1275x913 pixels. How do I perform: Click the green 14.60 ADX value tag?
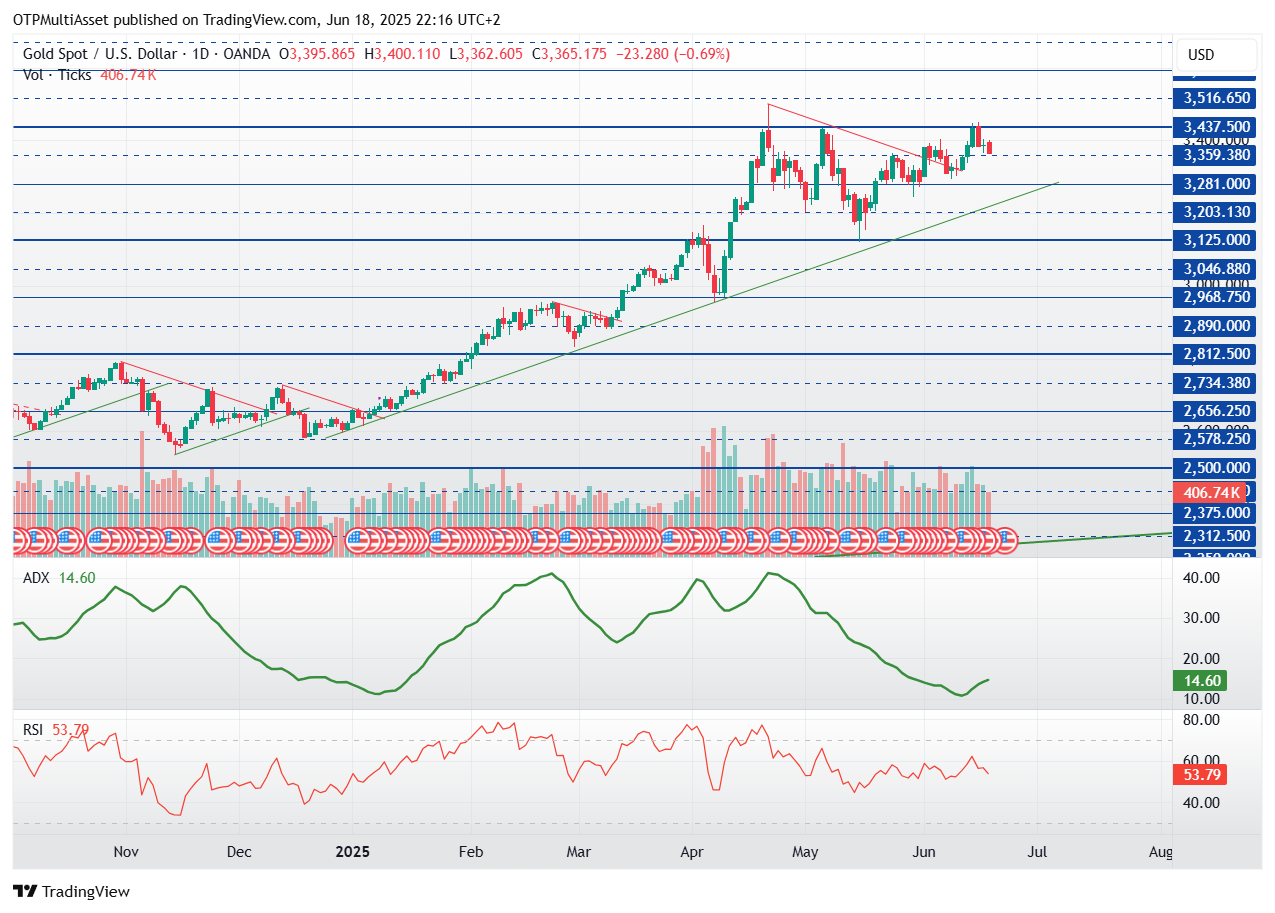[1199, 681]
